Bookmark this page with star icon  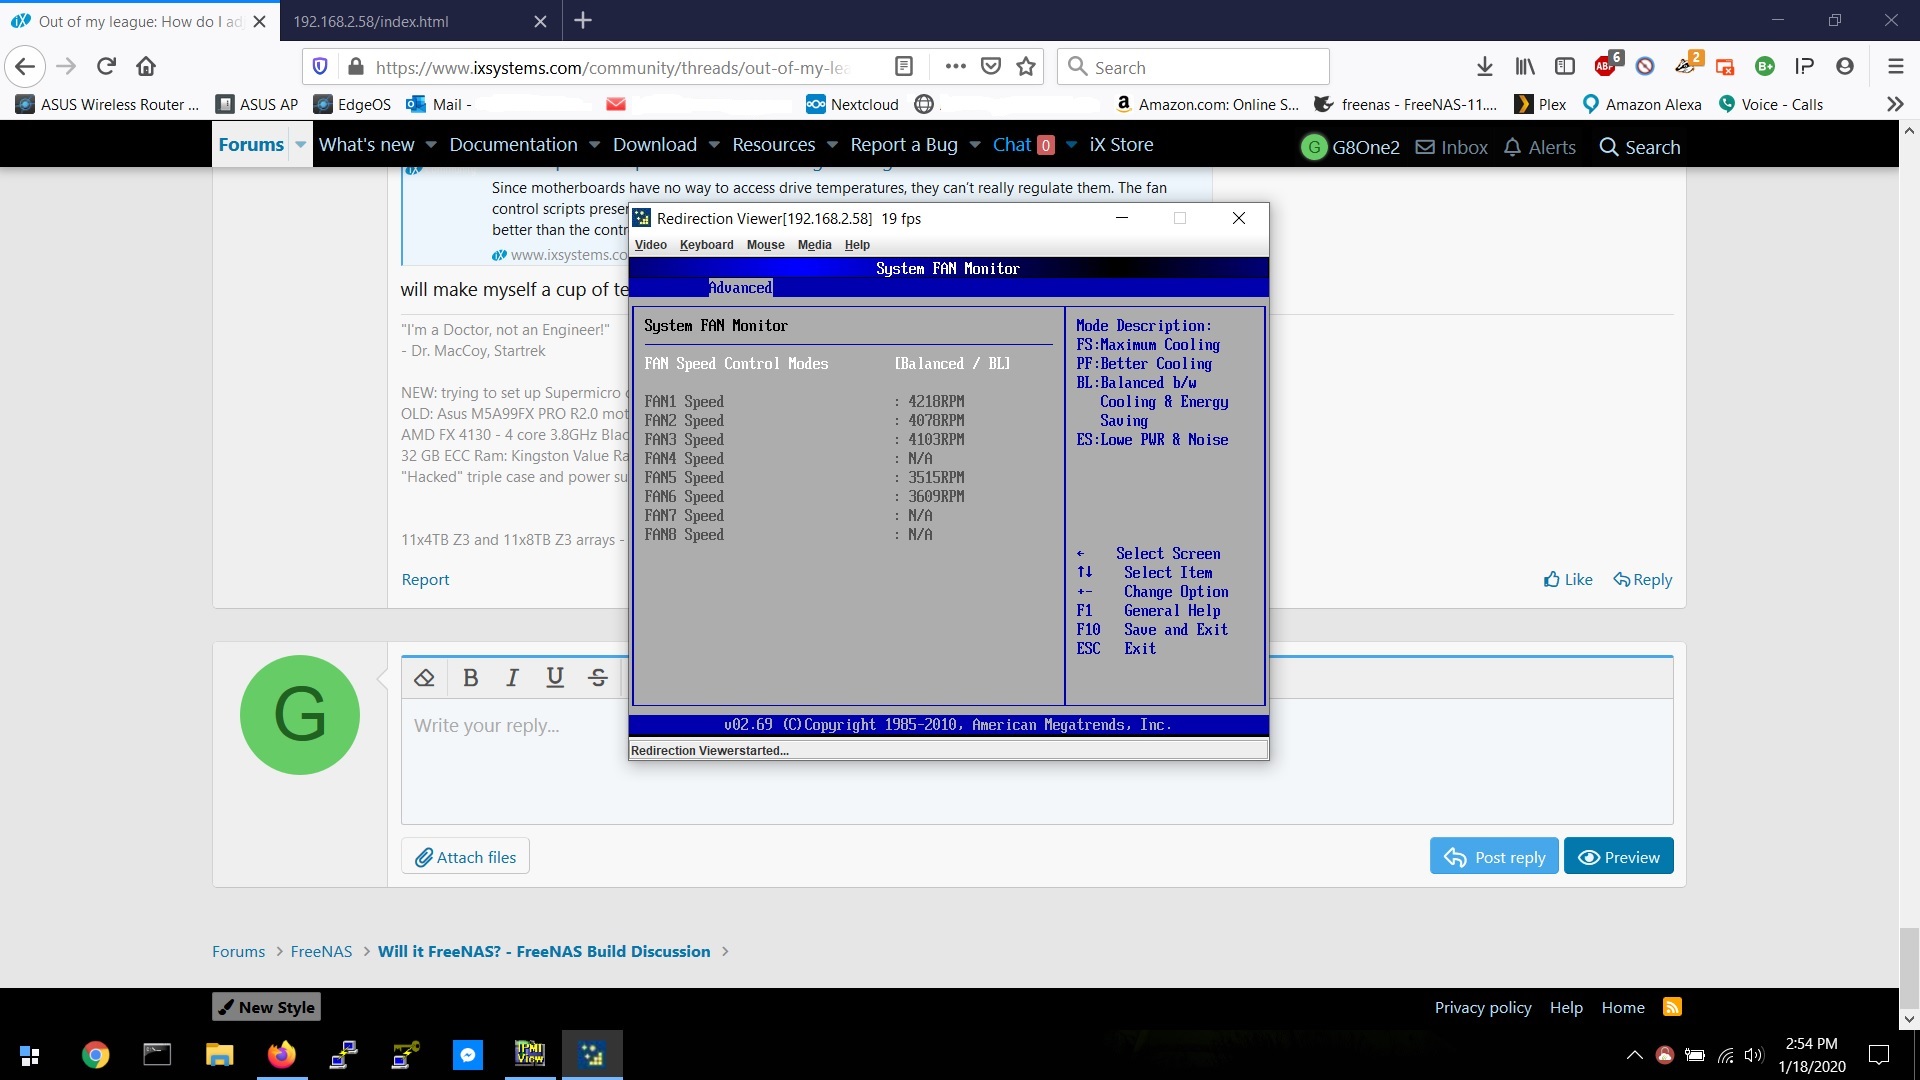pyautogui.click(x=1026, y=67)
